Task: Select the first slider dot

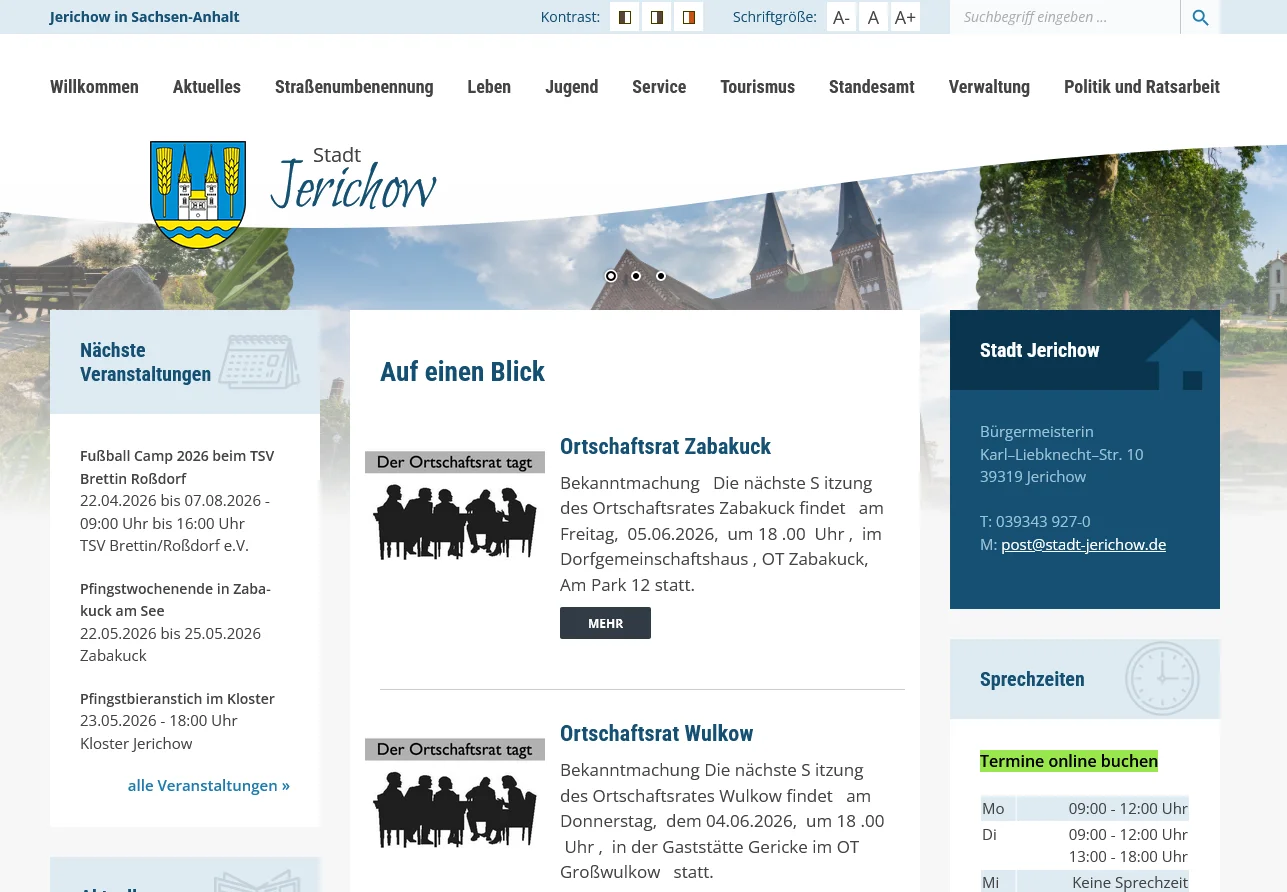Action: tap(611, 276)
